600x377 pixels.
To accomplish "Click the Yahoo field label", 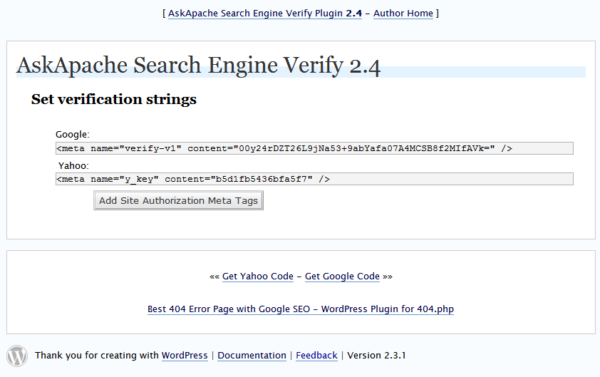I will tap(73, 166).
